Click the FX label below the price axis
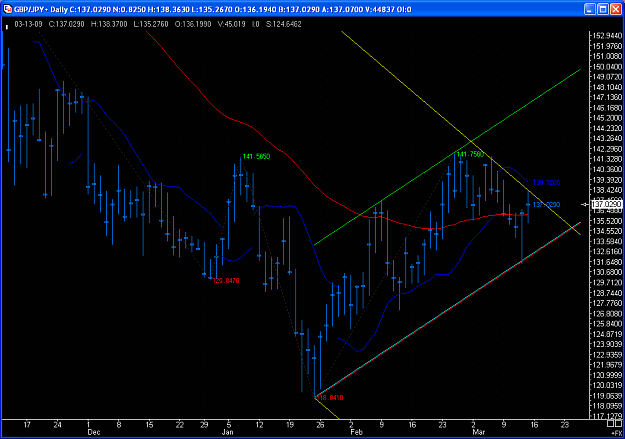The image size is (625, 439). coord(617,433)
